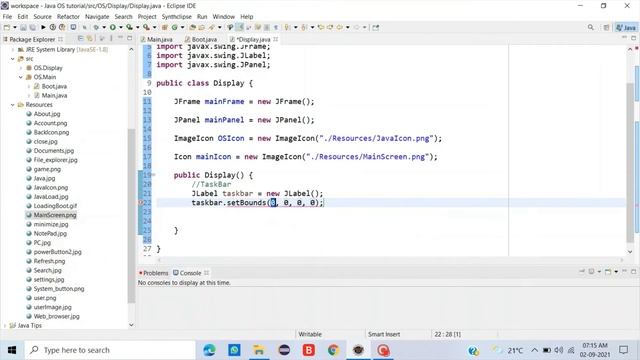Click the Run External Tools icon
Viewport: 640px width, 360px height.
click(146, 27)
